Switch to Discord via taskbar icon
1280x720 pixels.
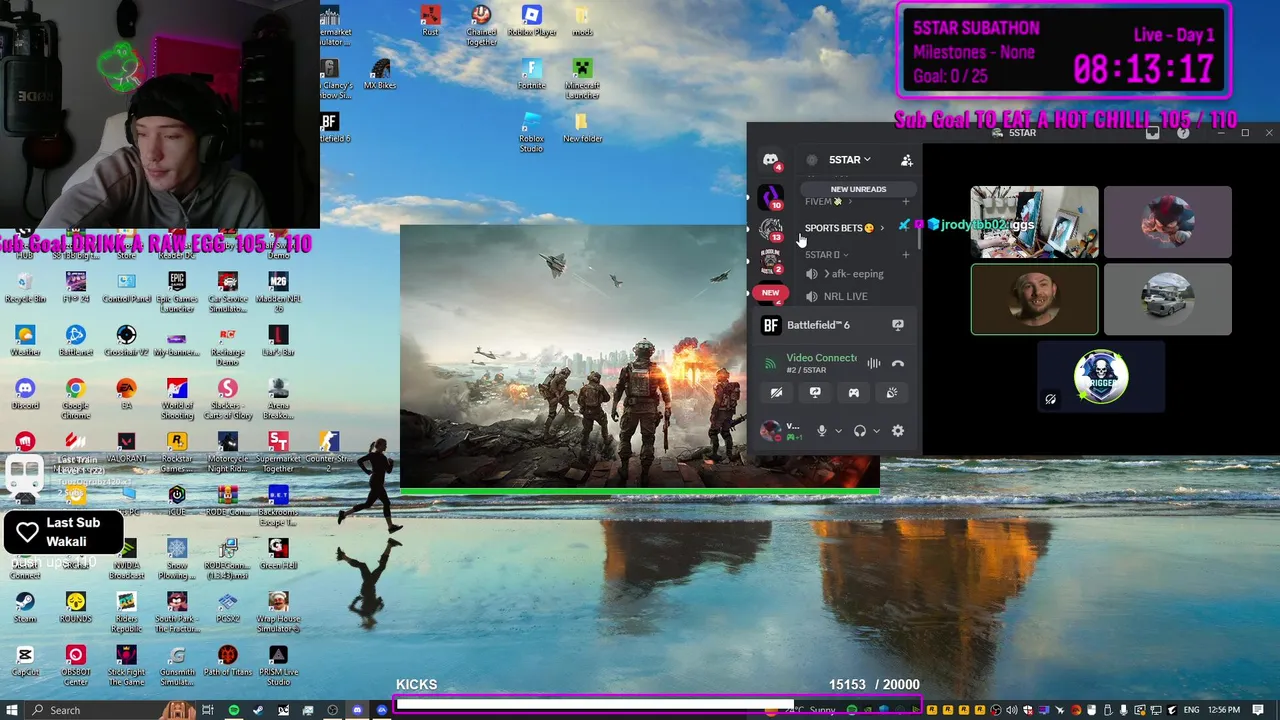[x=357, y=710]
